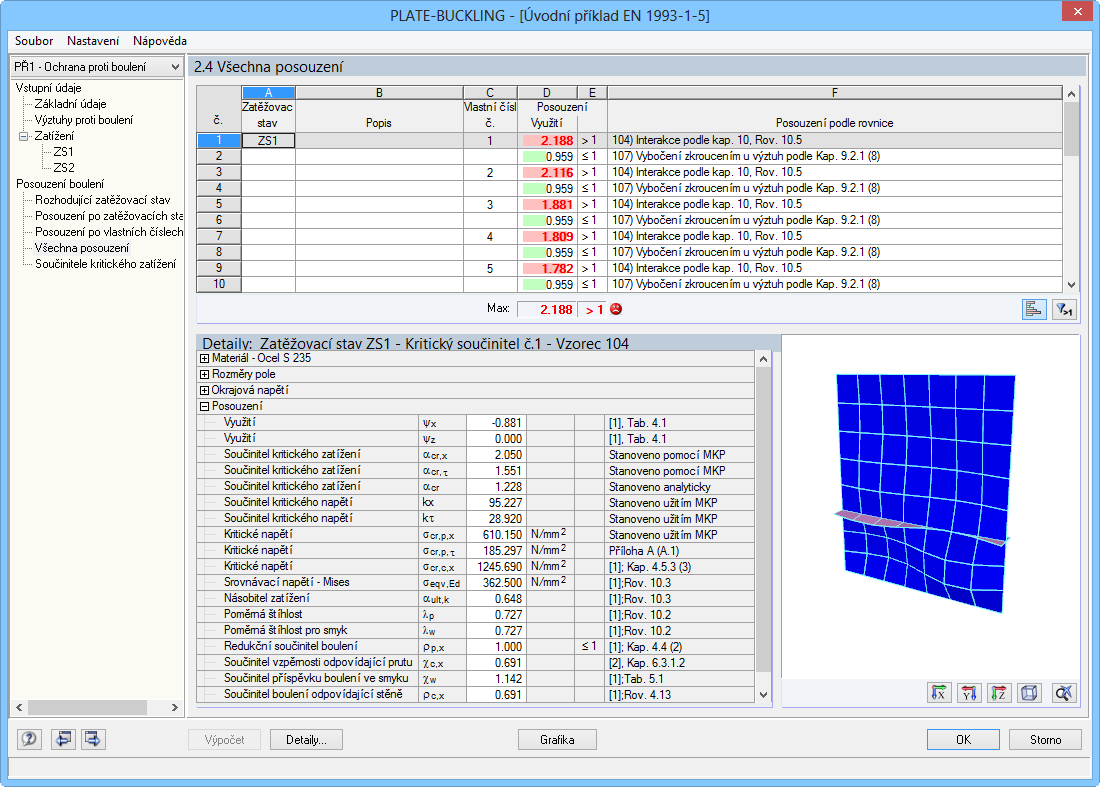
Task: Collapse the Zatížení tree node
Action: click(x=23, y=136)
